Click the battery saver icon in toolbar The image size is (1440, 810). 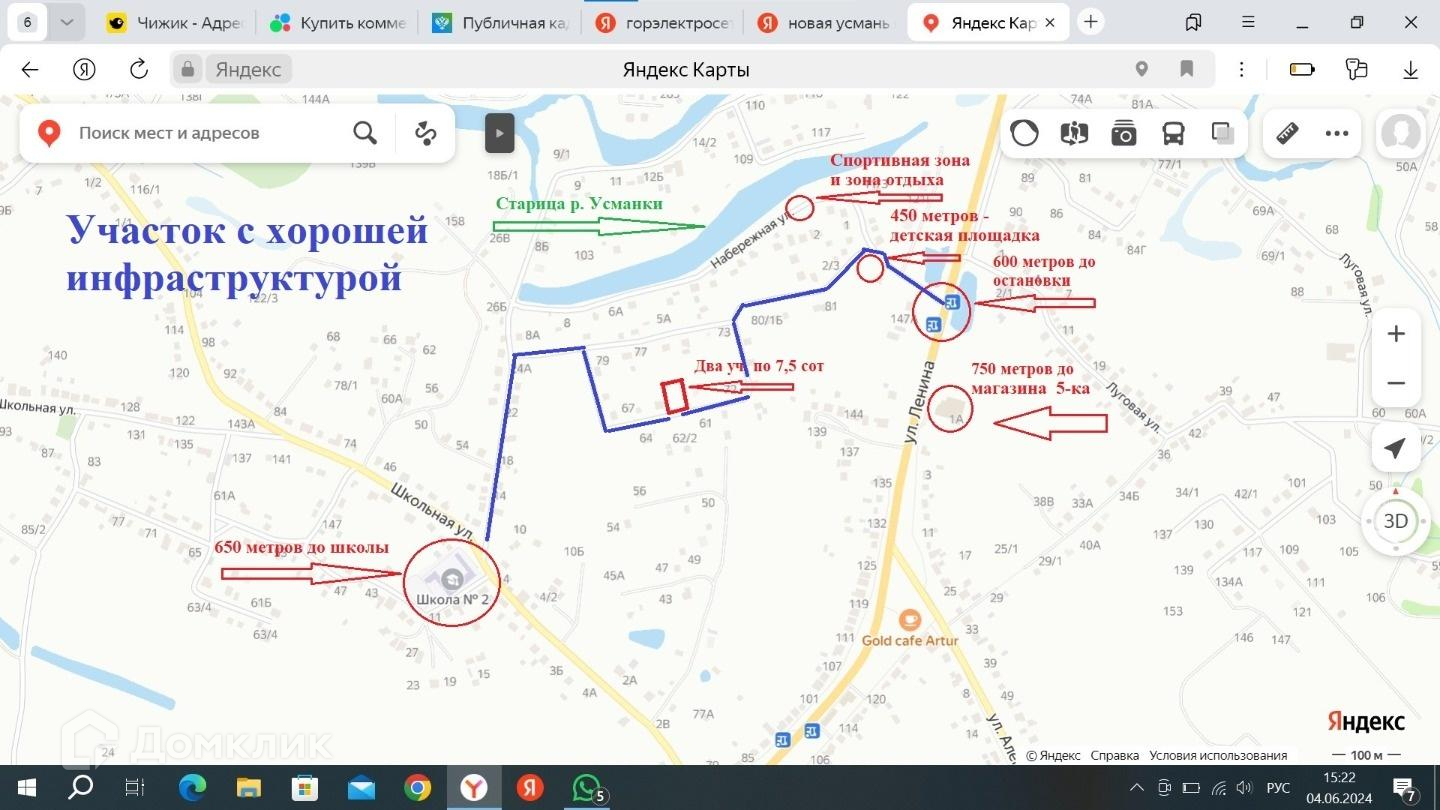[1302, 69]
